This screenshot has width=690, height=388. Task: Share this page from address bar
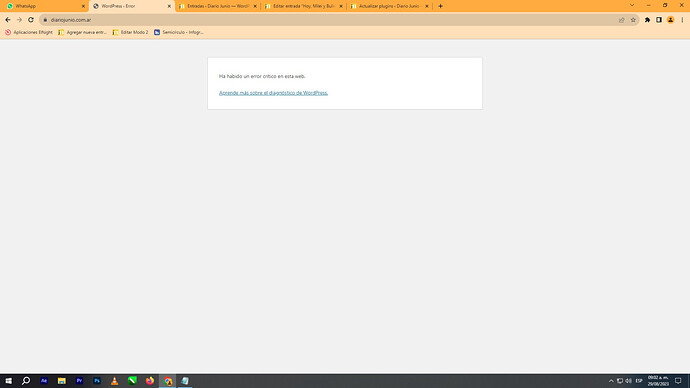click(621, 20)
